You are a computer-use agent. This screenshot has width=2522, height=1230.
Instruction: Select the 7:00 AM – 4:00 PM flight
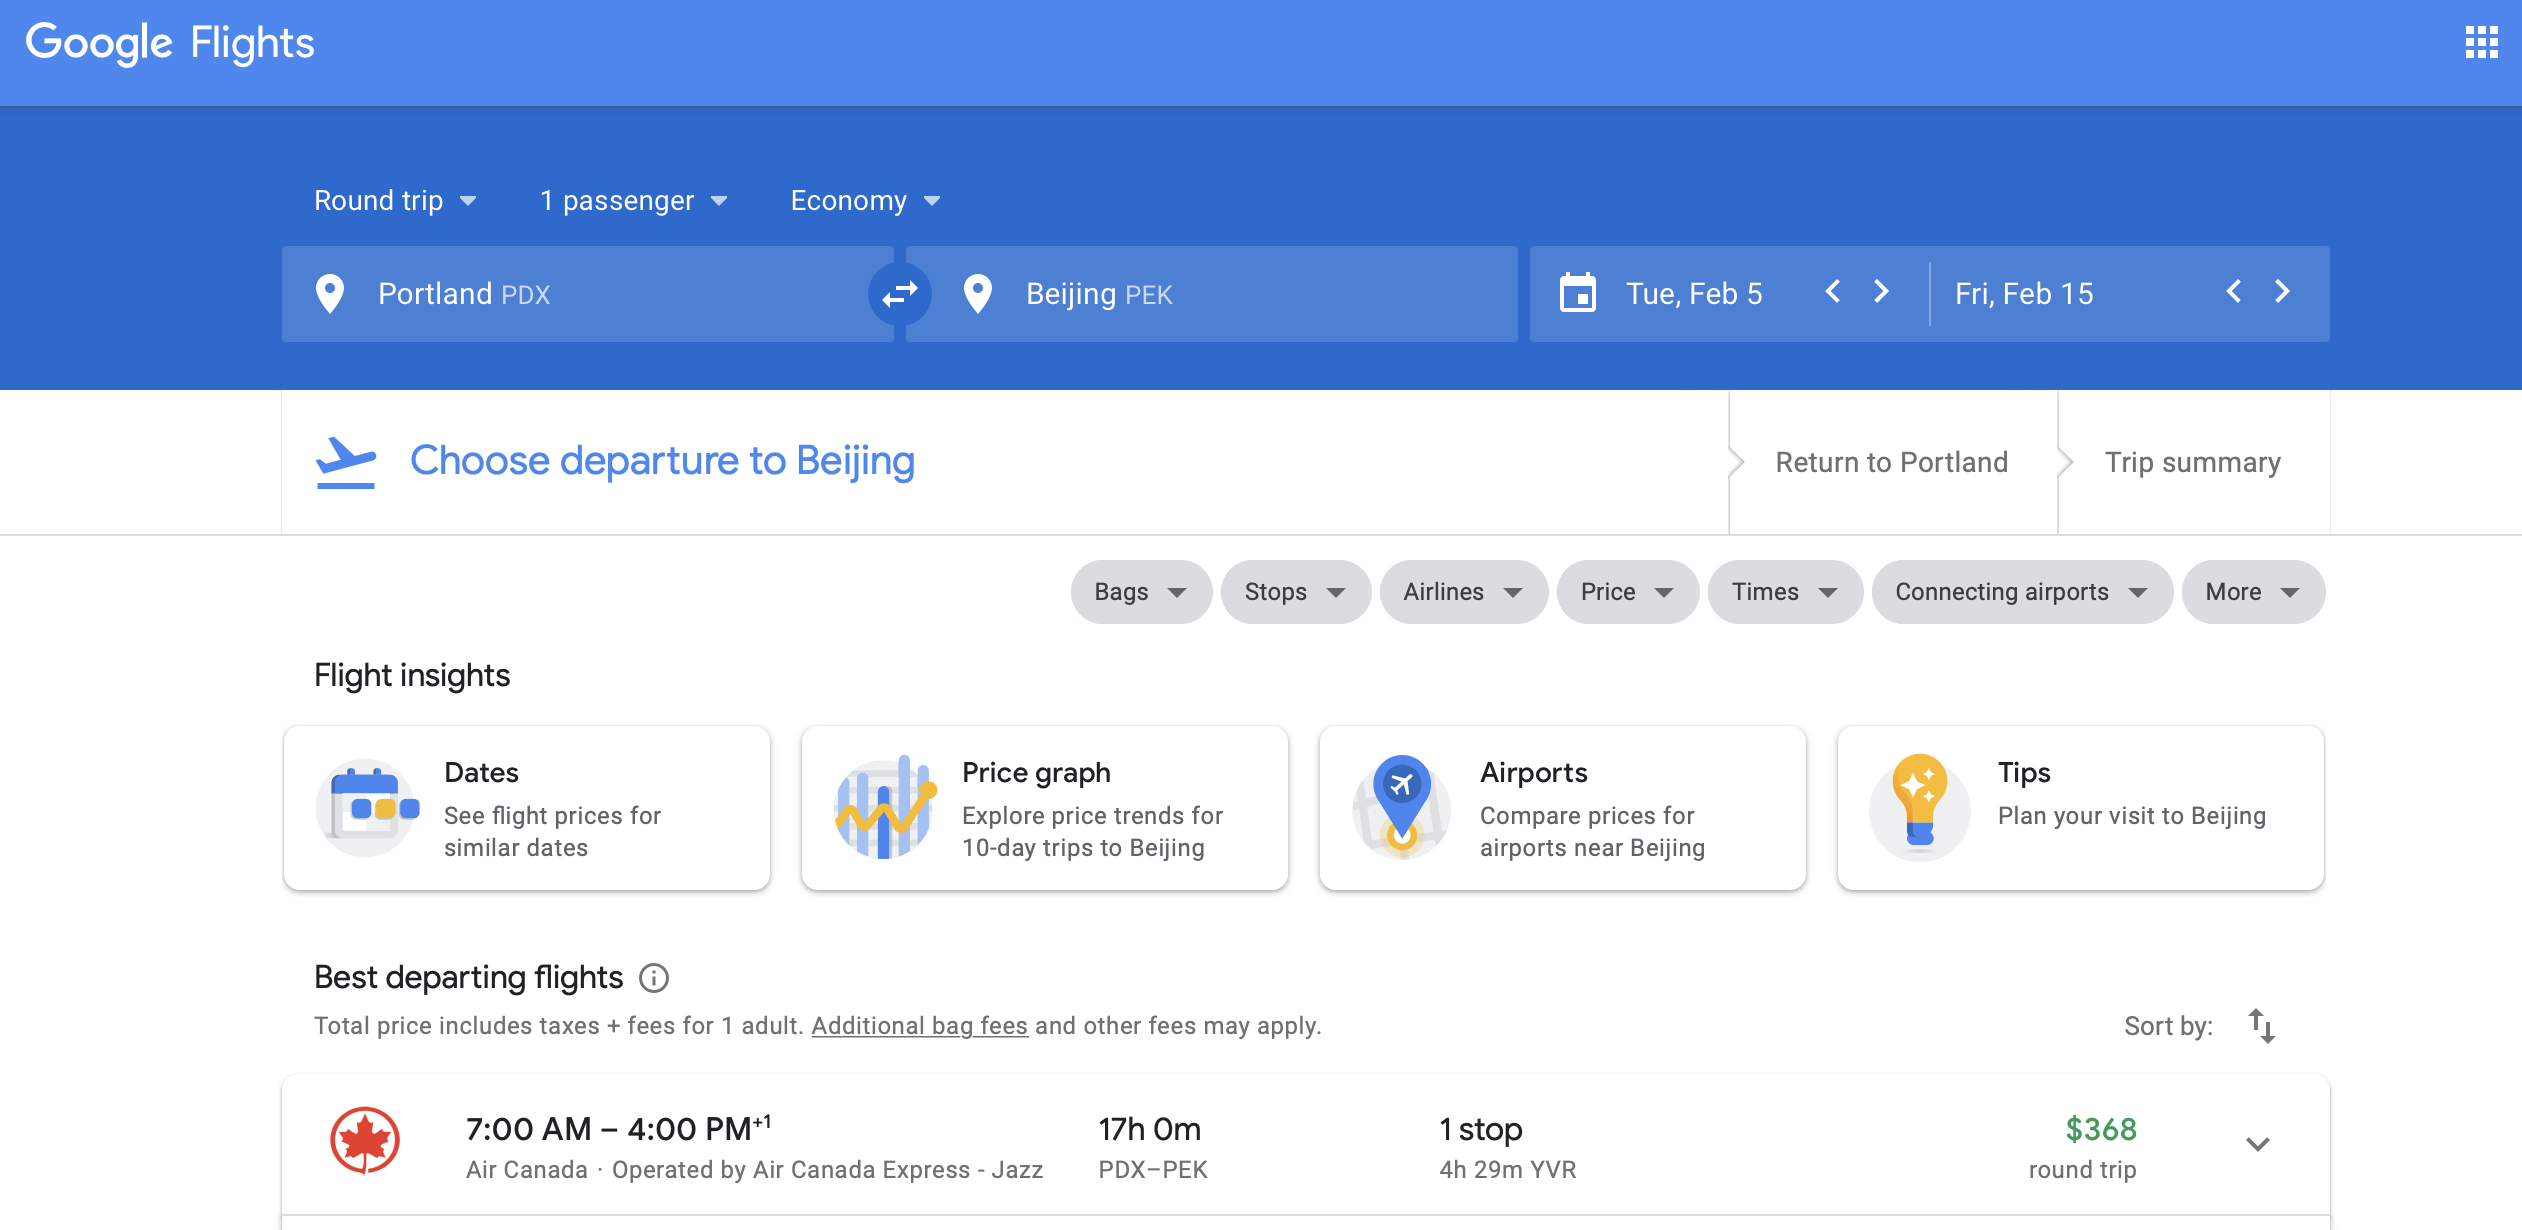click(x=618, y=1129)
